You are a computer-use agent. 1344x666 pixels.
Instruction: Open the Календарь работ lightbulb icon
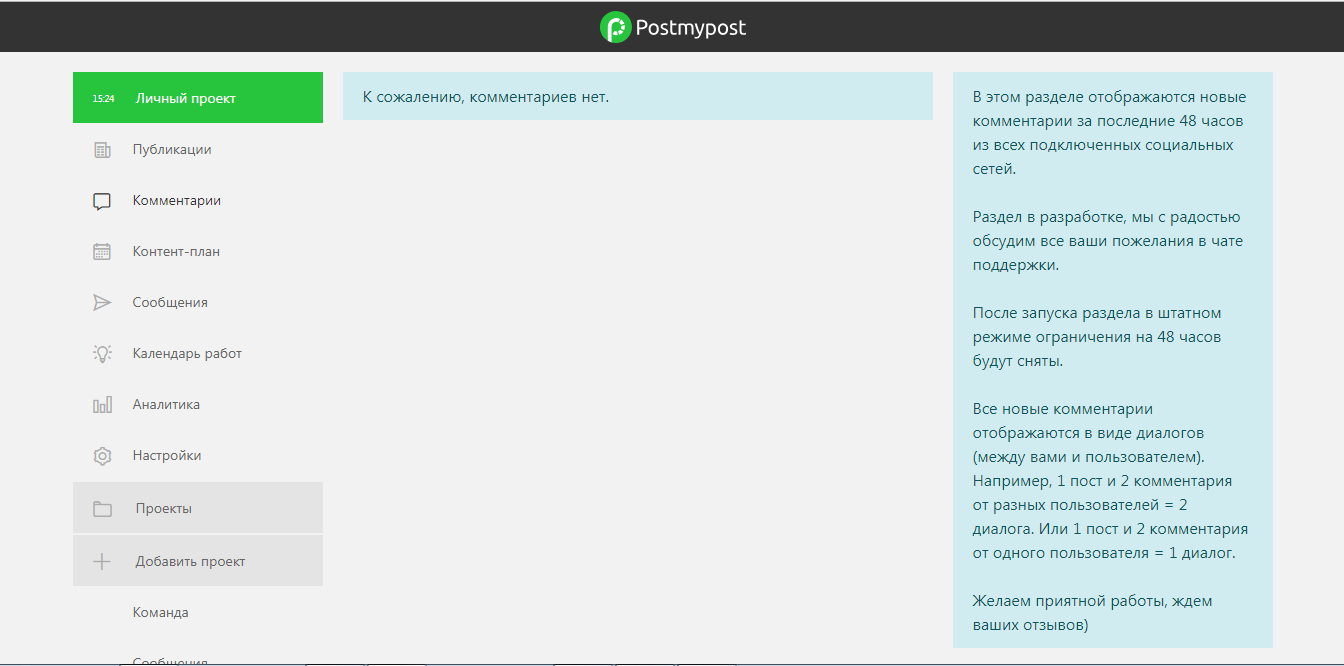click(x=101, y=353)
